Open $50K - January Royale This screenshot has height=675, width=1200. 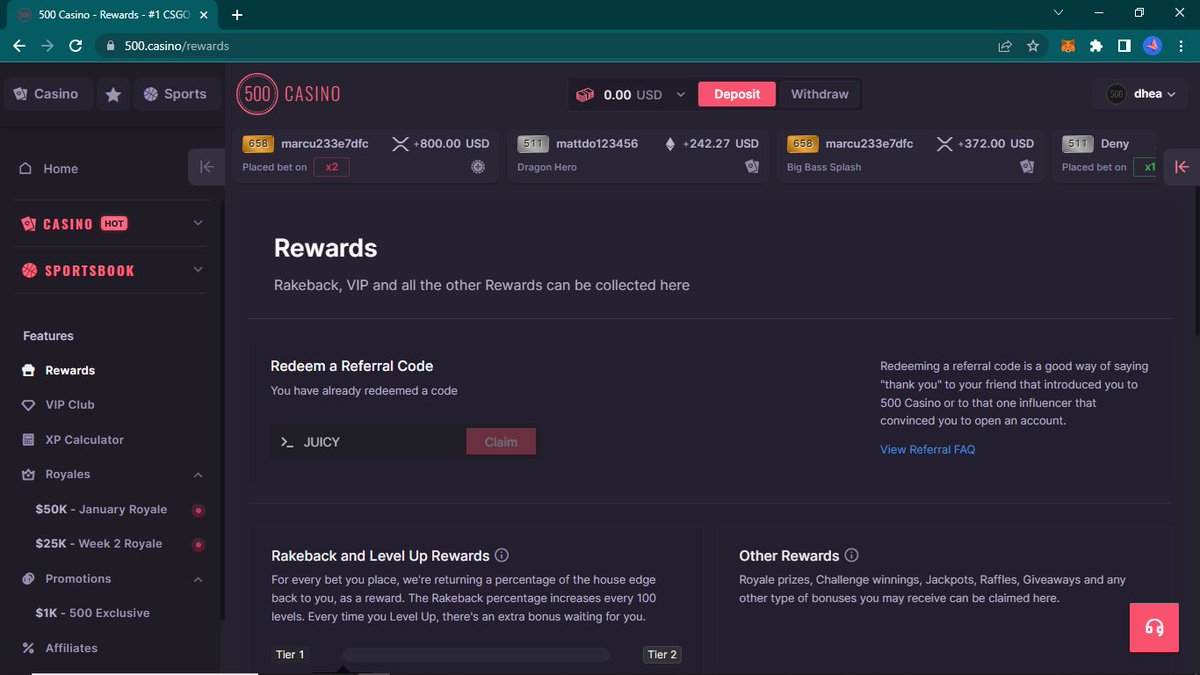pos(101,509)
